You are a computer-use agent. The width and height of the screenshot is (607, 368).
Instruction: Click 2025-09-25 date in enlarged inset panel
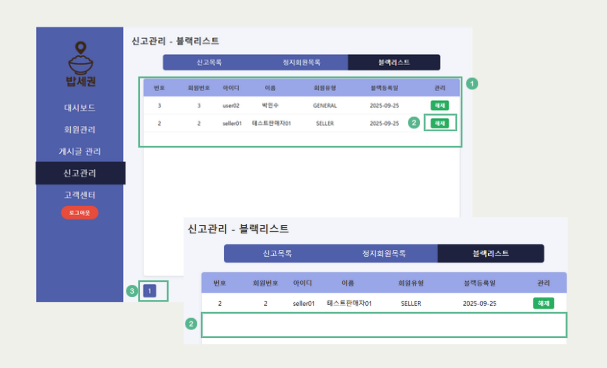[479, 303]
